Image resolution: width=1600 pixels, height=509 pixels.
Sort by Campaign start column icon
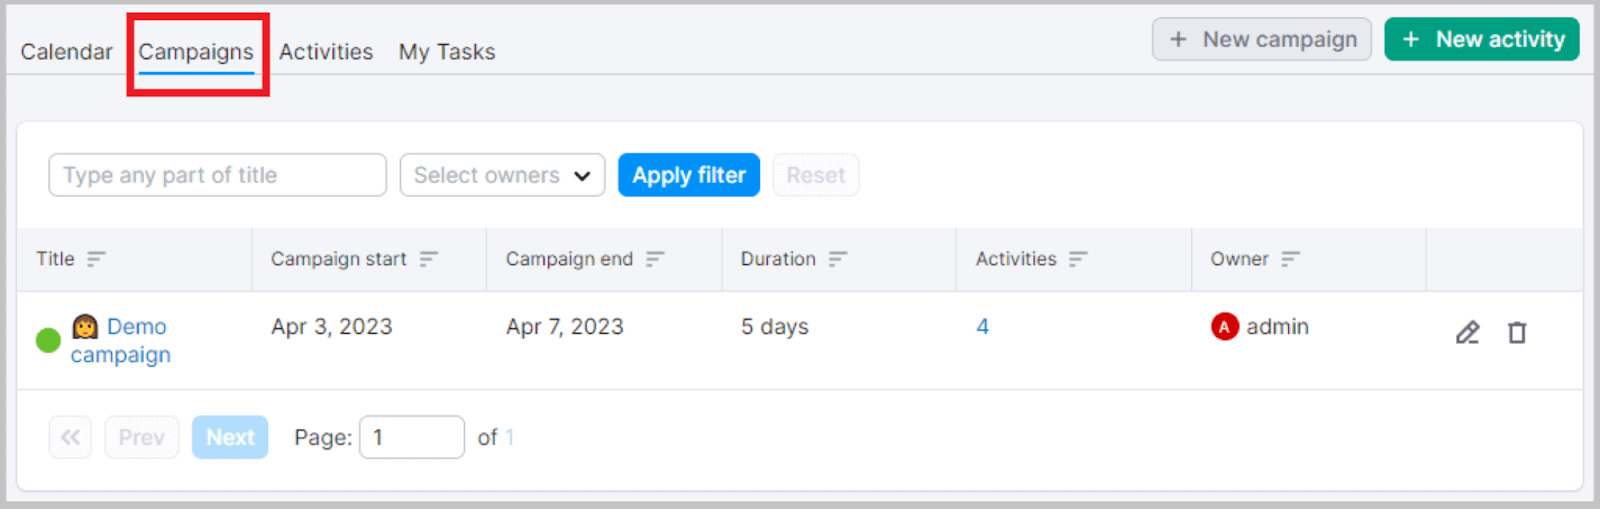click(x=429, y=259)
